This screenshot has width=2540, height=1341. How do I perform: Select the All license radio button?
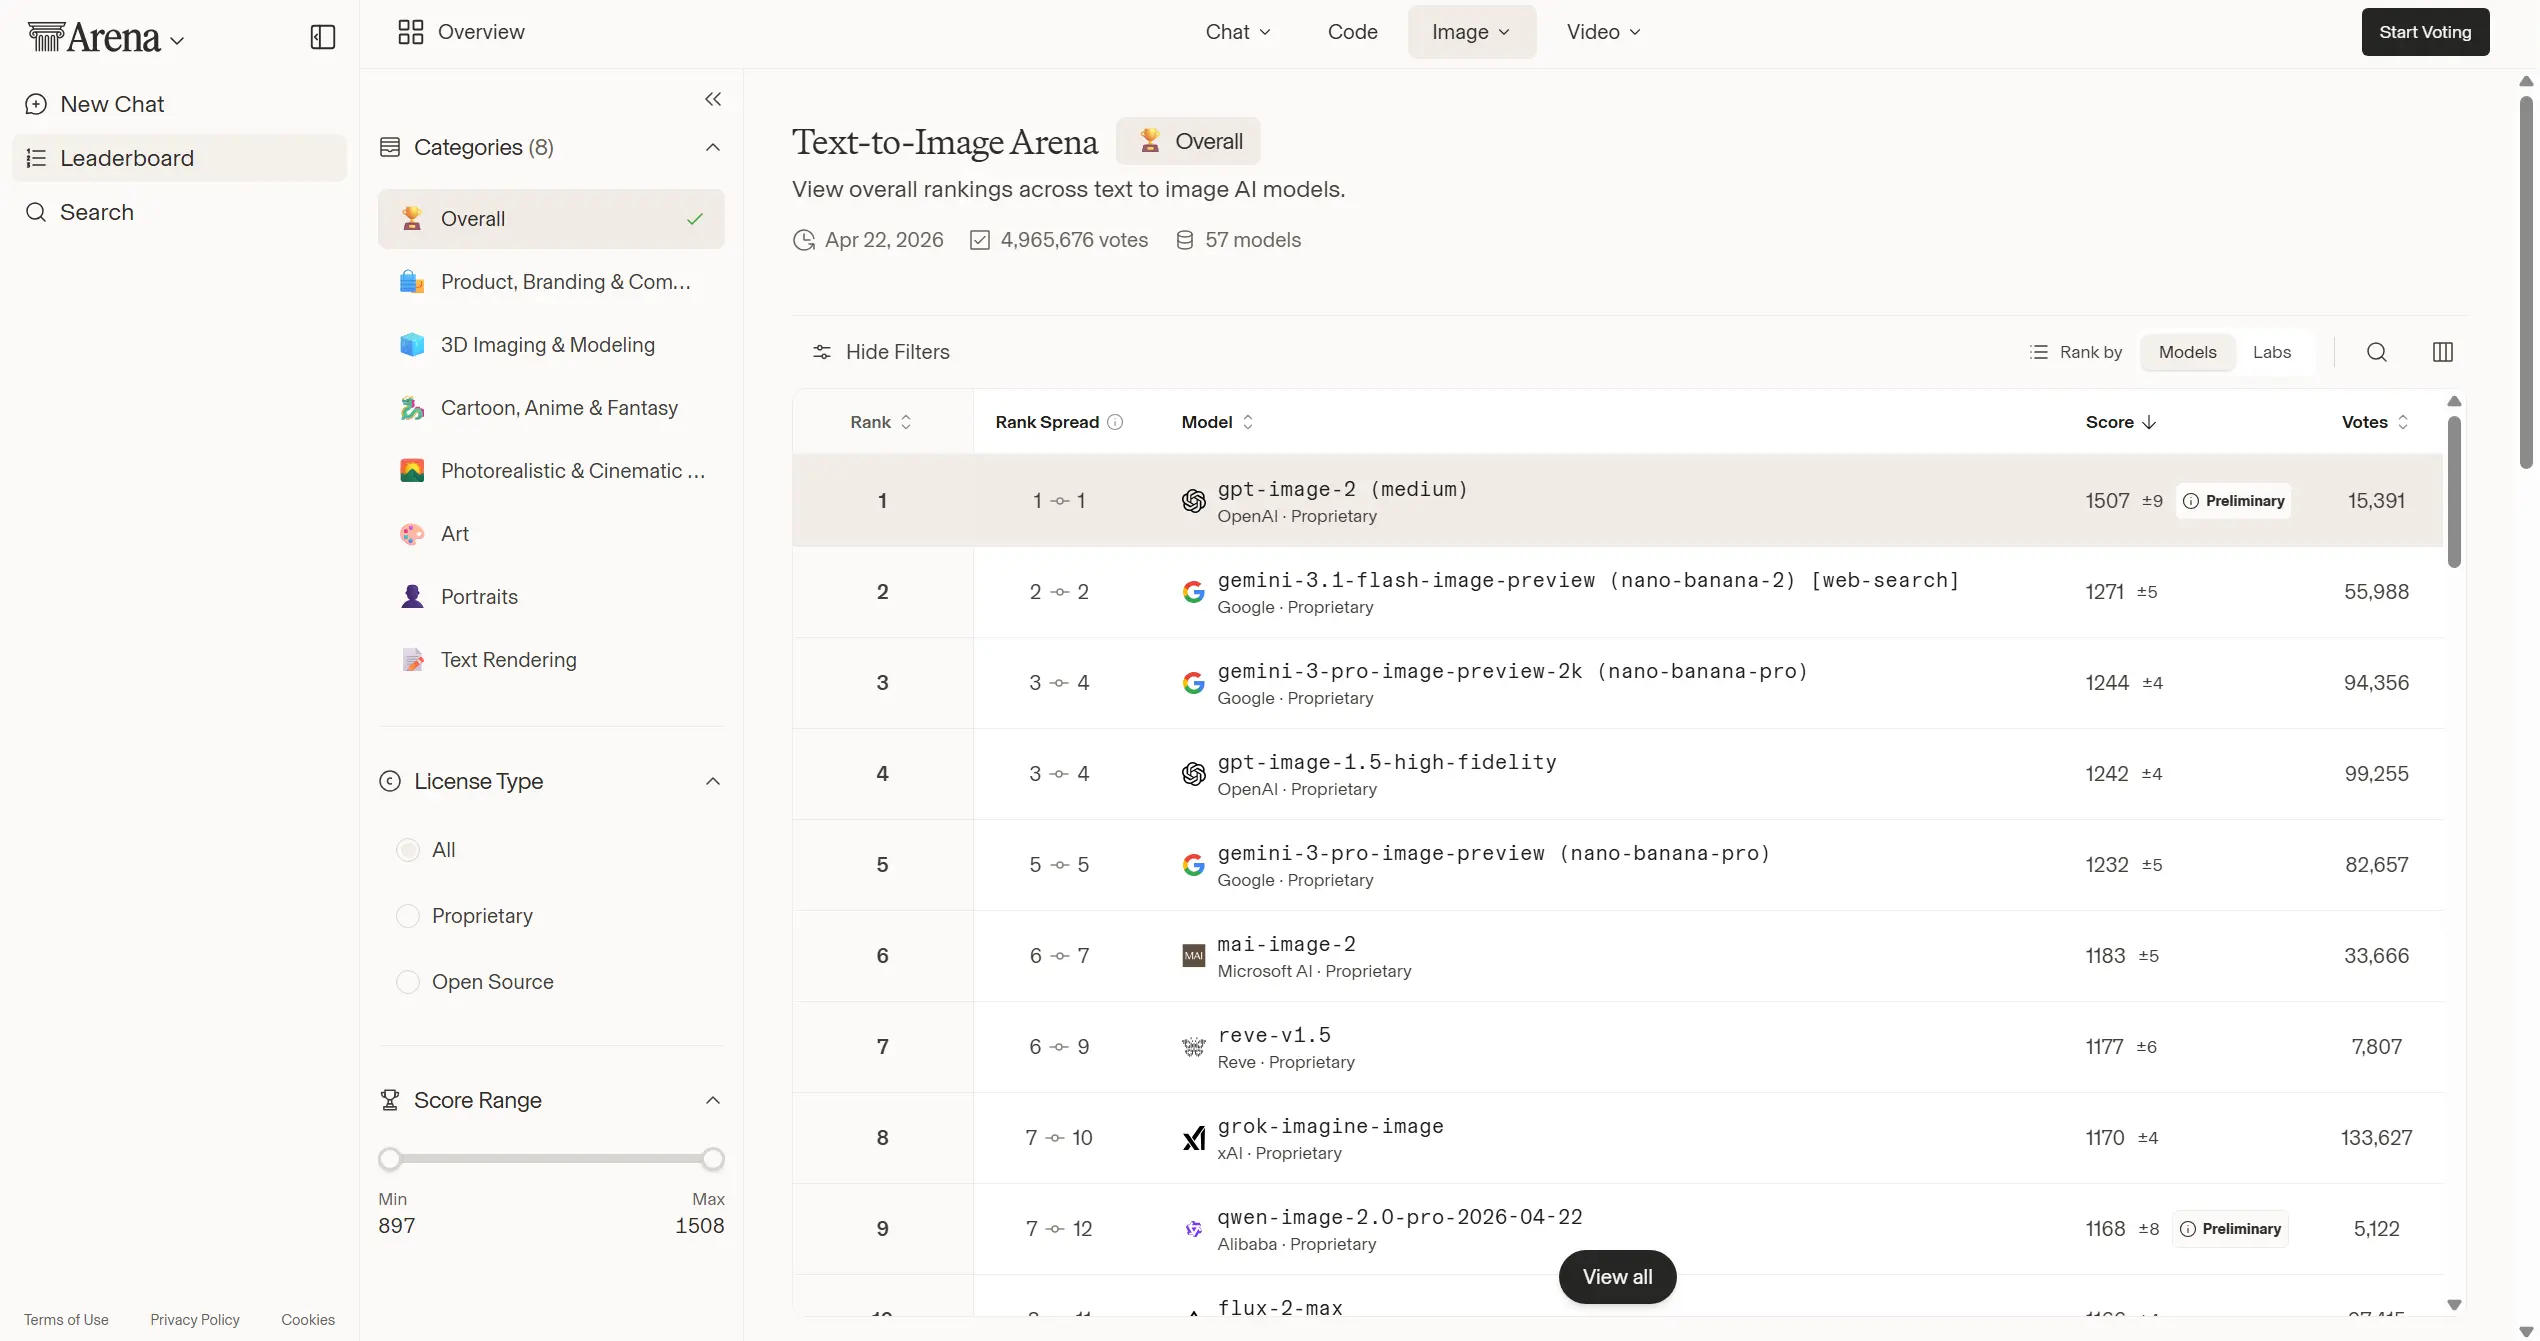408,850
